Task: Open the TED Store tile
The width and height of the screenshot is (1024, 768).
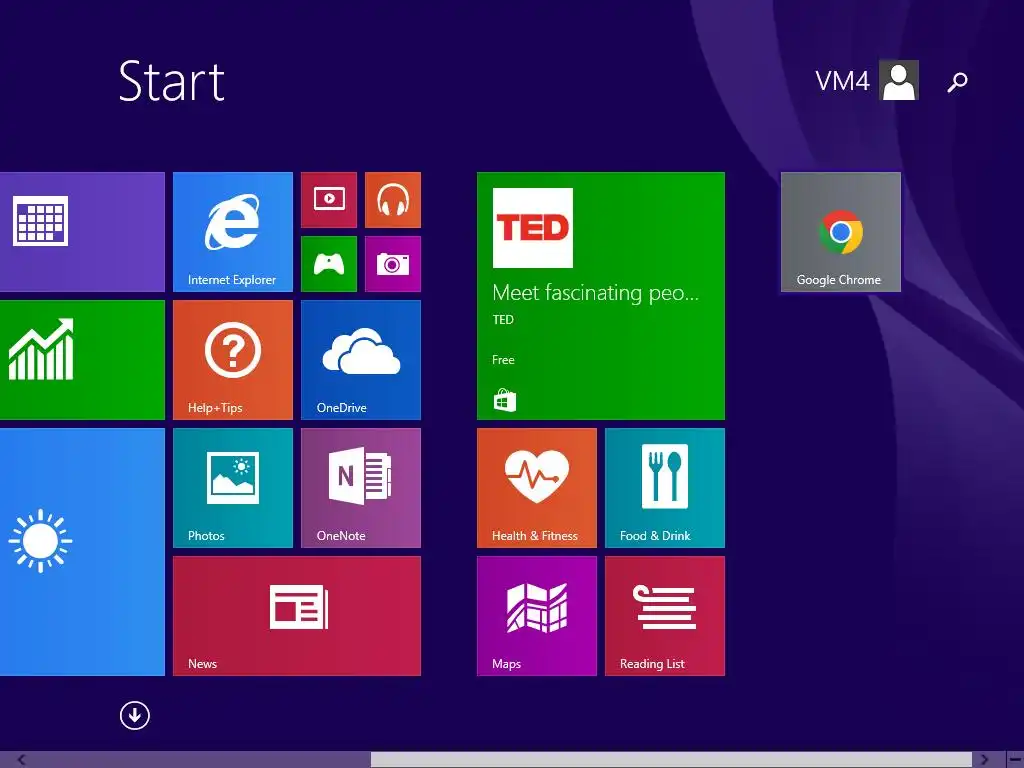Action: [601, 296]
